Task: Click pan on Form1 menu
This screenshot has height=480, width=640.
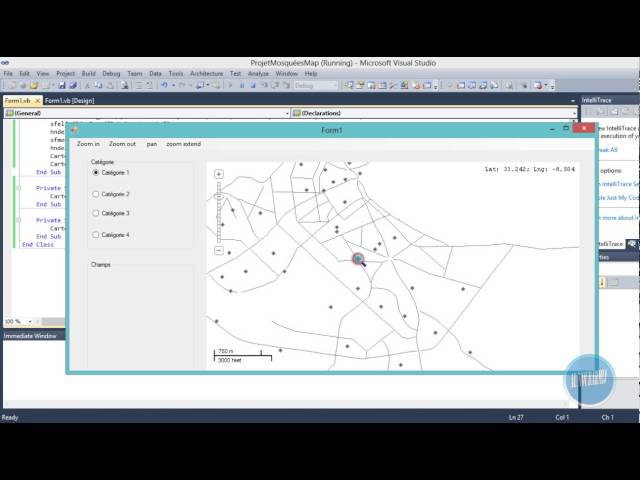Action: (x=152, y=144)
